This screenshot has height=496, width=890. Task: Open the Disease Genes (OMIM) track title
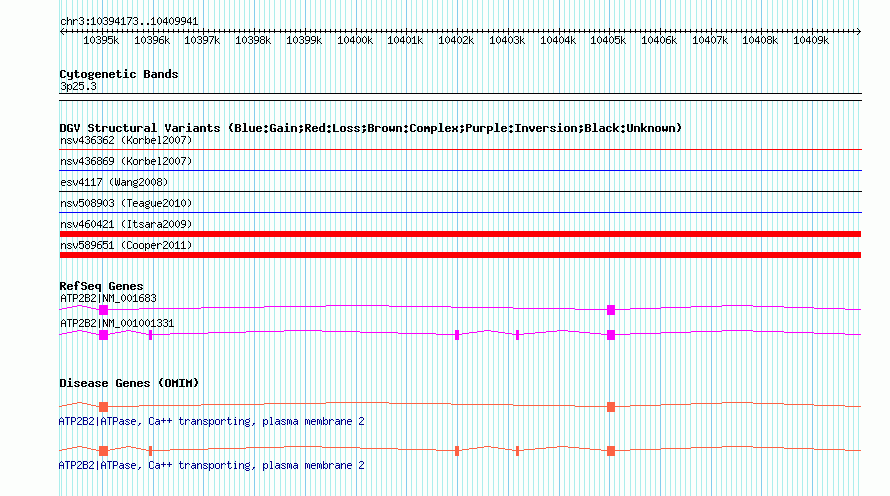129,383
